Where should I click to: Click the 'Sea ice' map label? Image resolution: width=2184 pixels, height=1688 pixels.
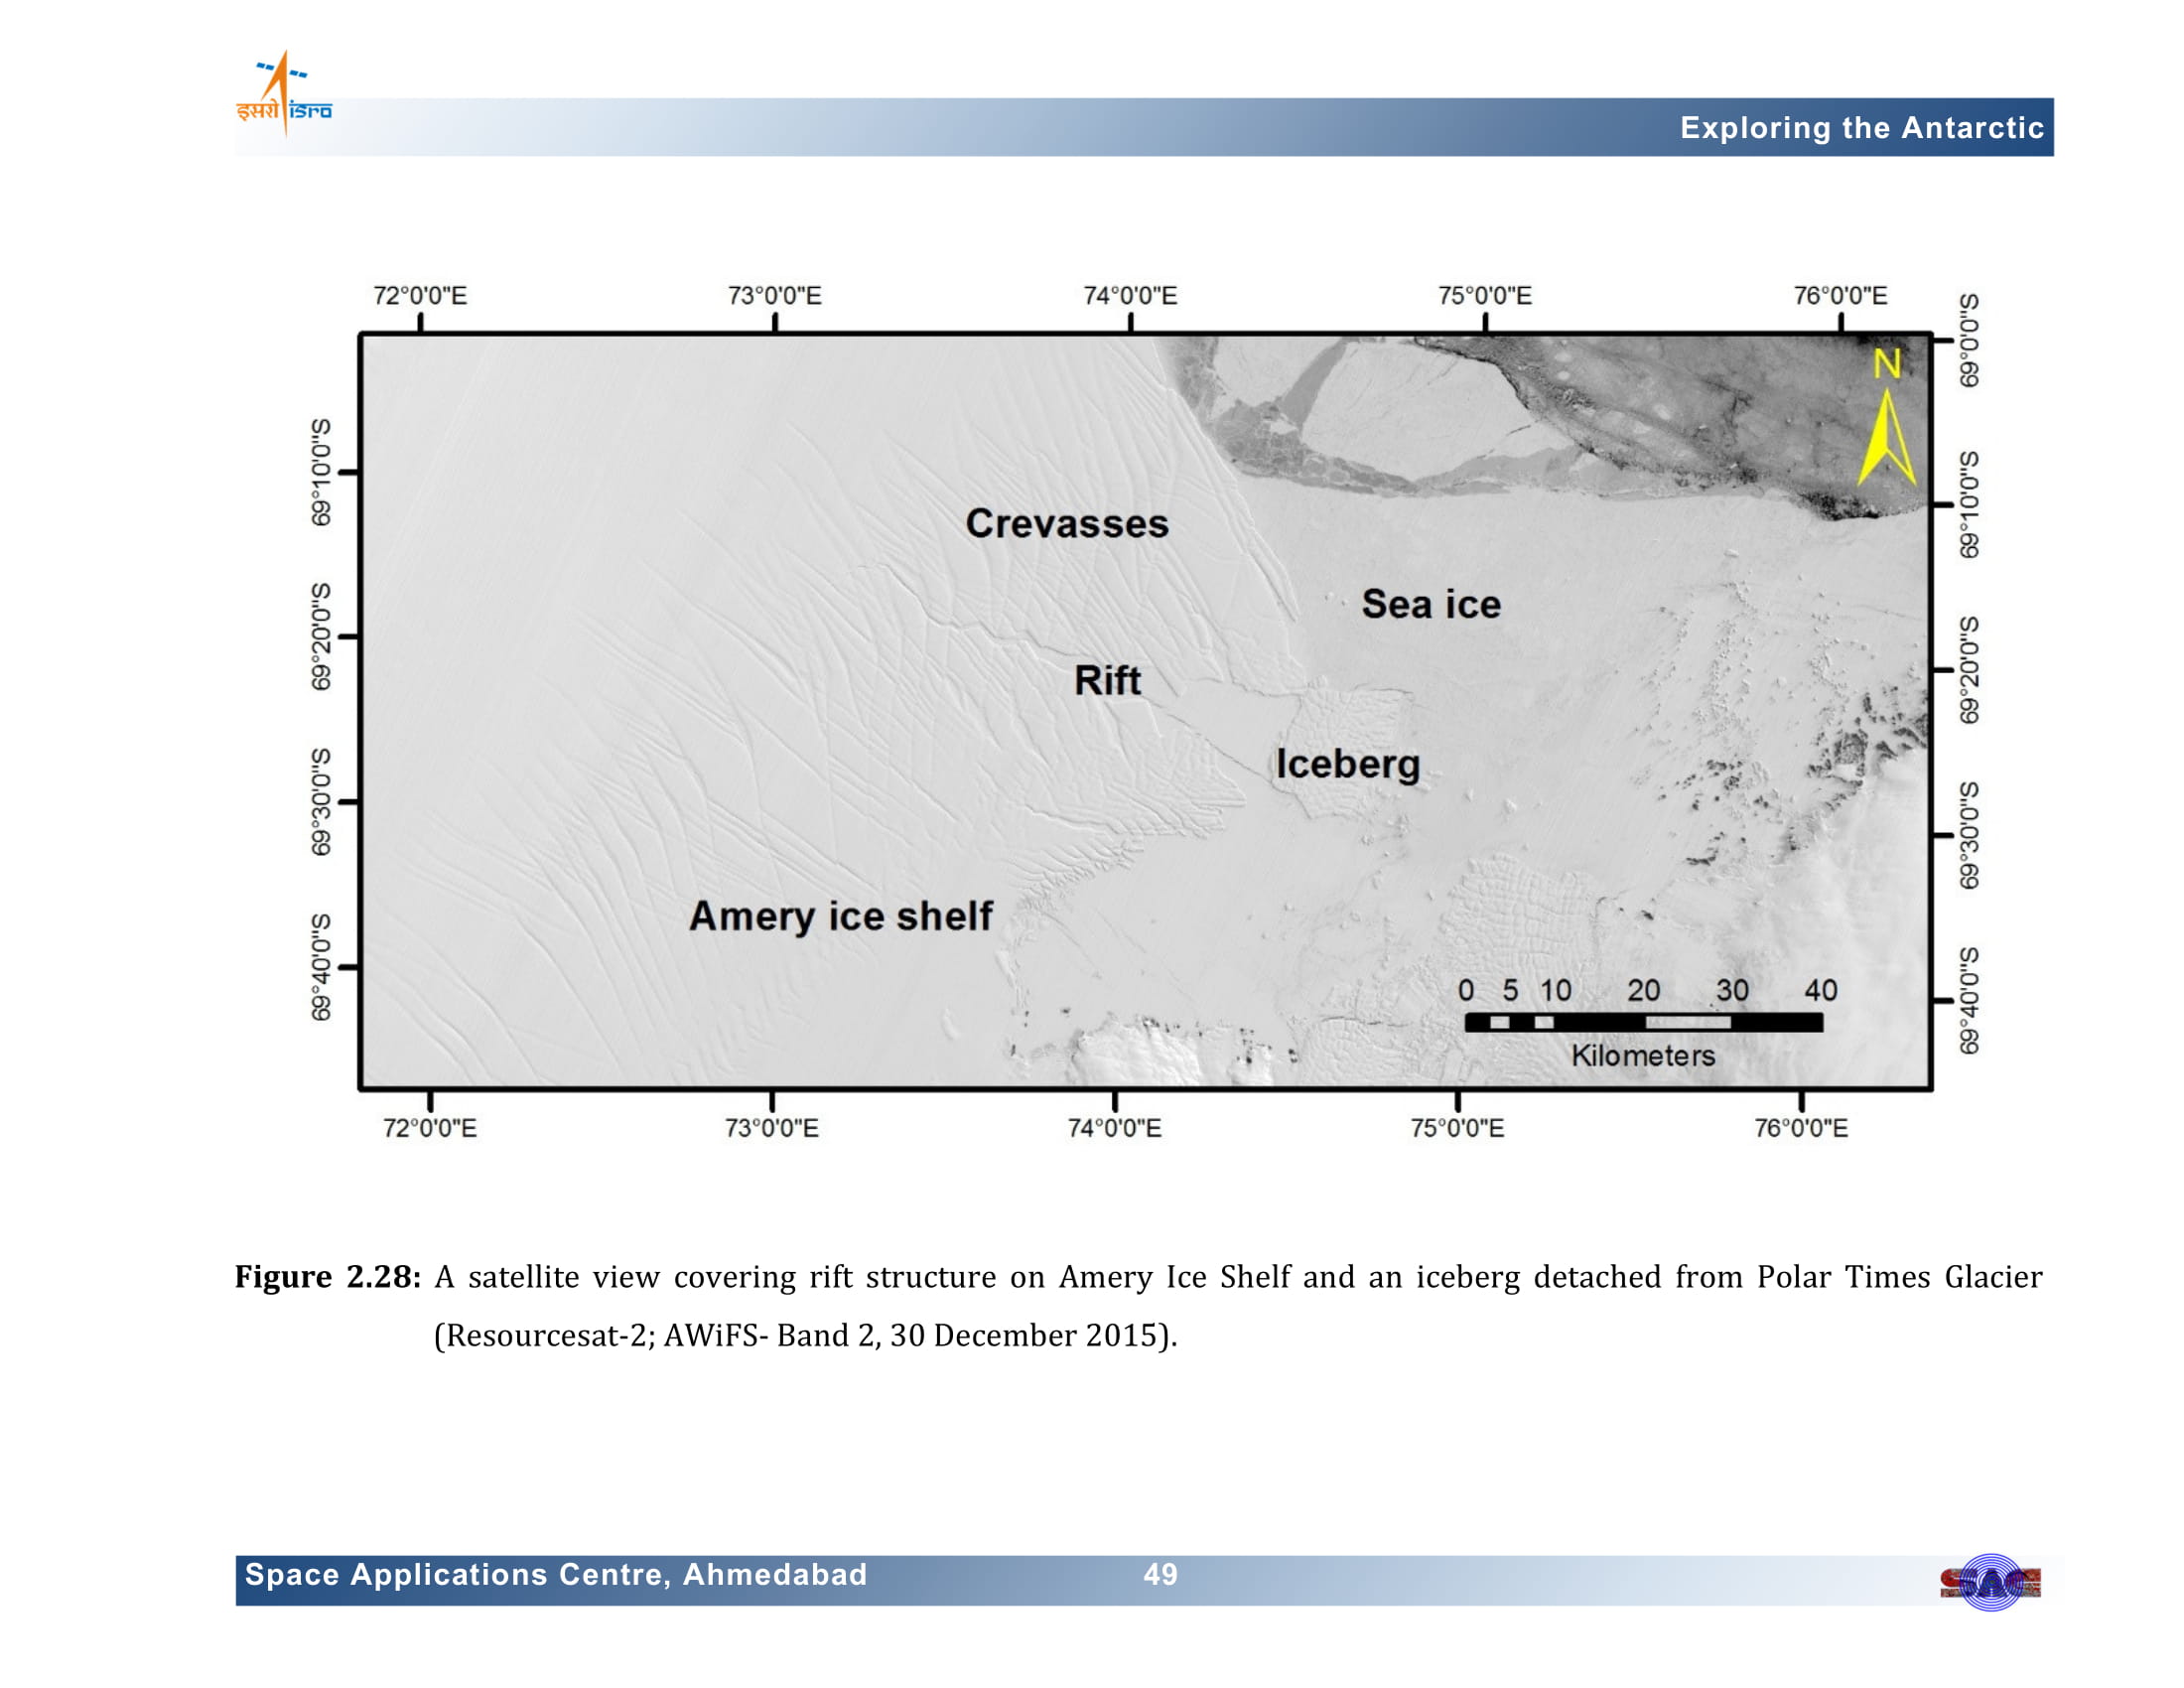click(x=1431, y=604)
